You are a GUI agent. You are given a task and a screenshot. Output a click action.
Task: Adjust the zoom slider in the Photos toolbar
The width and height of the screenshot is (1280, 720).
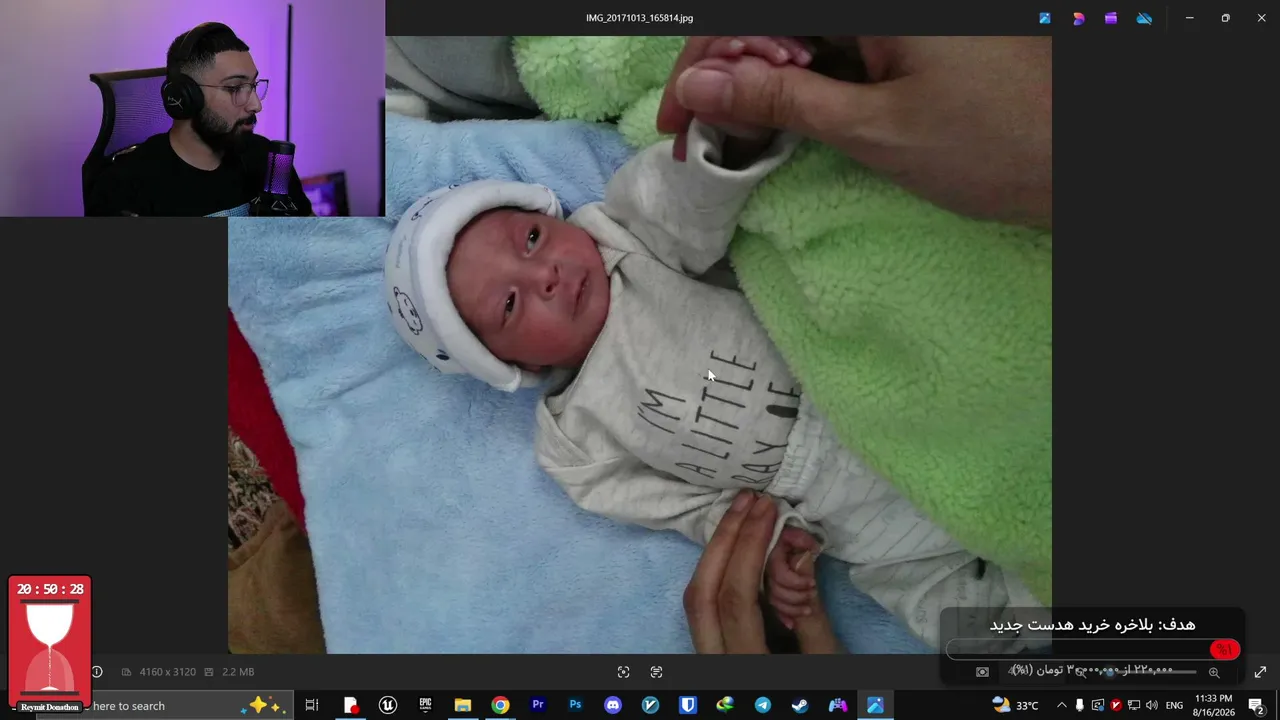[1152, 672]
